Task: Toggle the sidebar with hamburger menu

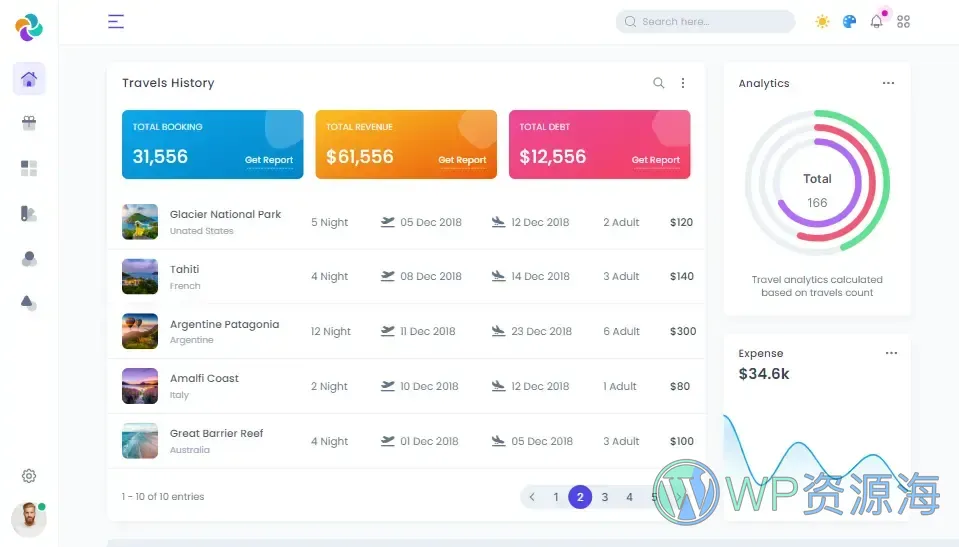Action: click(116, 21)
